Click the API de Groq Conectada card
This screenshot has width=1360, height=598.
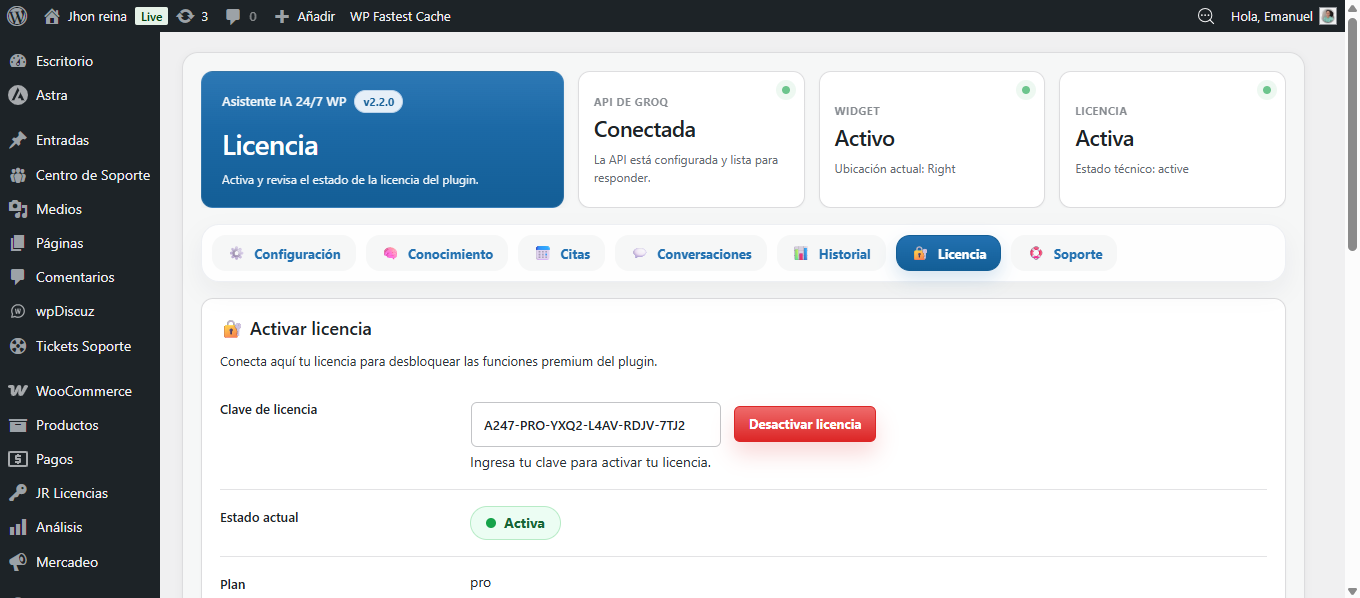(x=691, y=139)
